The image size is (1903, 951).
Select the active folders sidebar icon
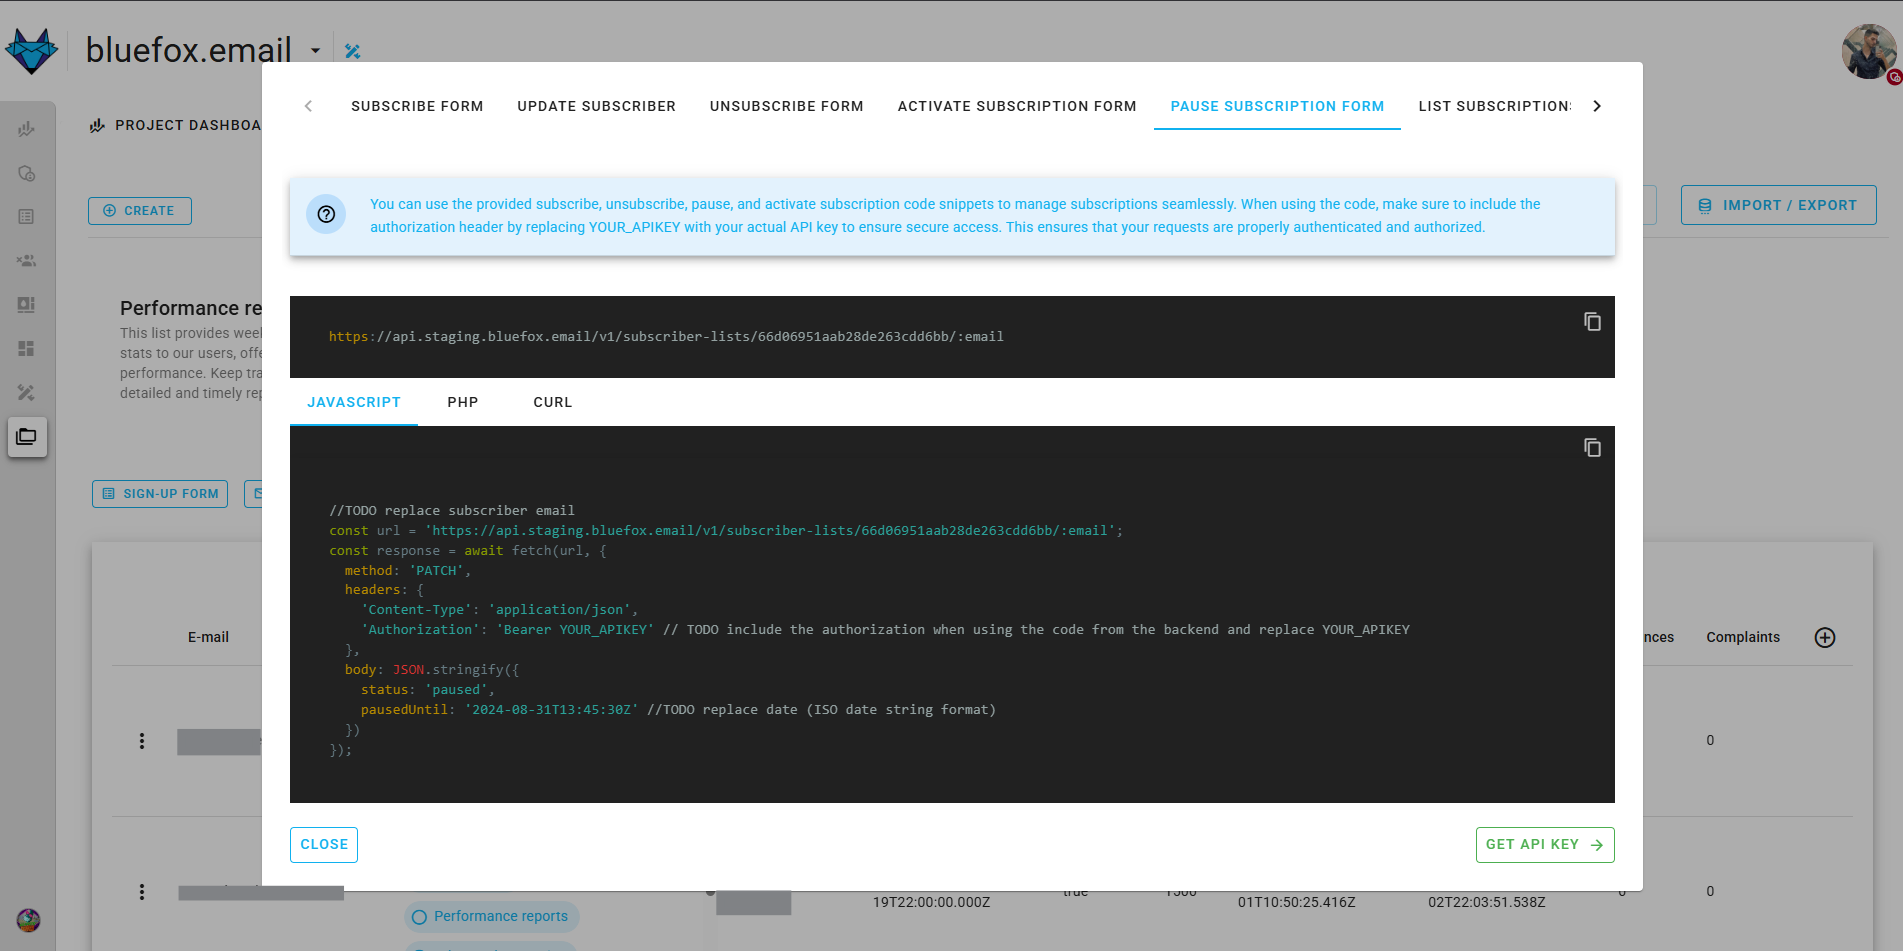[x=27, y=437]
